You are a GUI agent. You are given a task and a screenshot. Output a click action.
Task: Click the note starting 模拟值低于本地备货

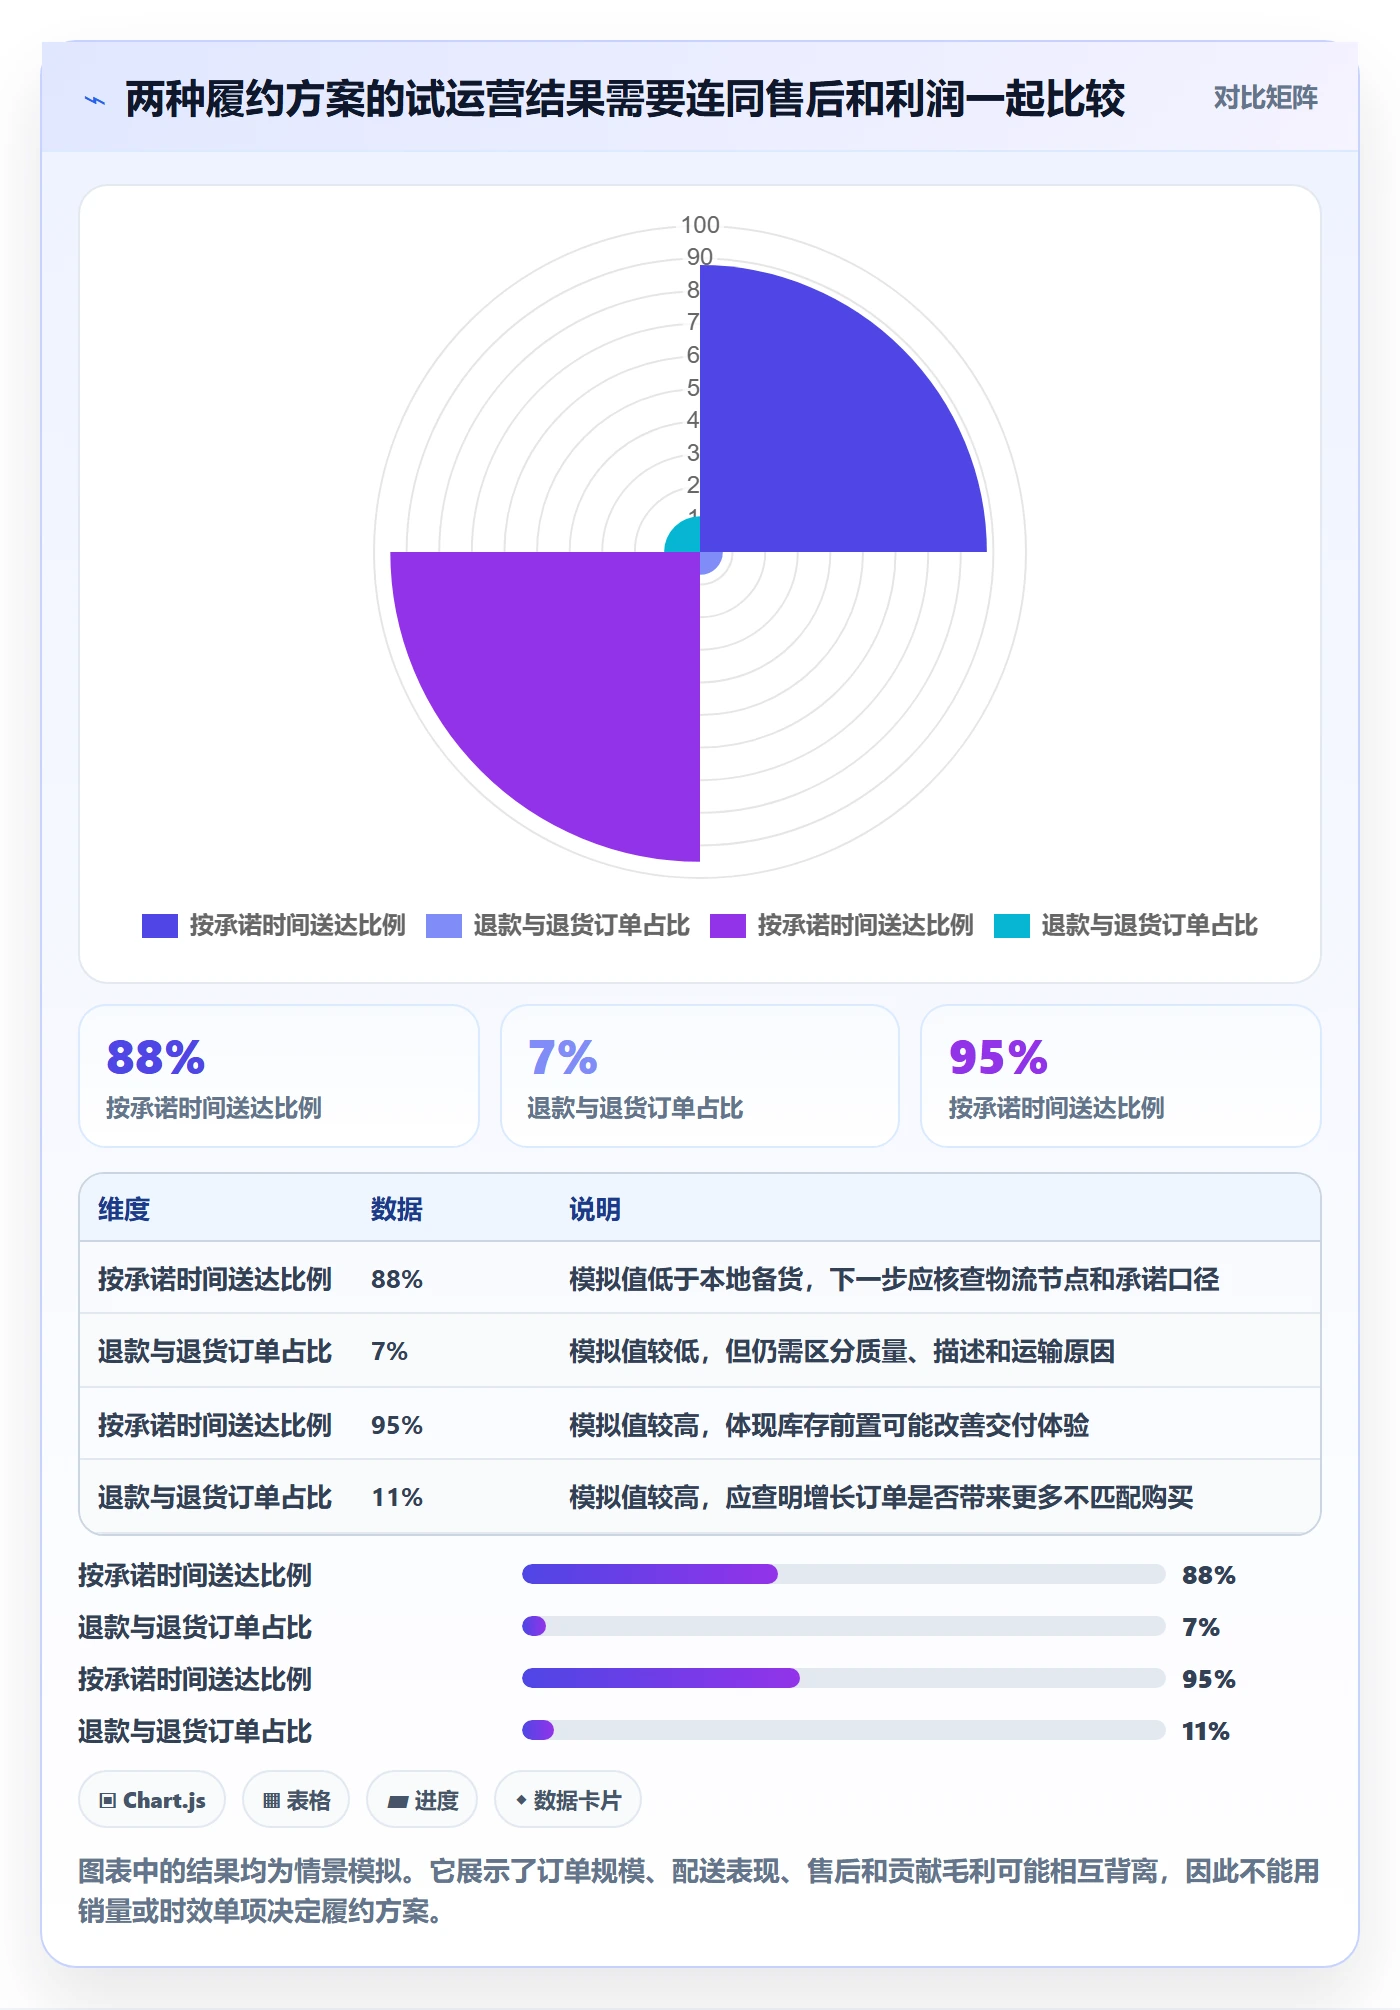(894, 1279)
